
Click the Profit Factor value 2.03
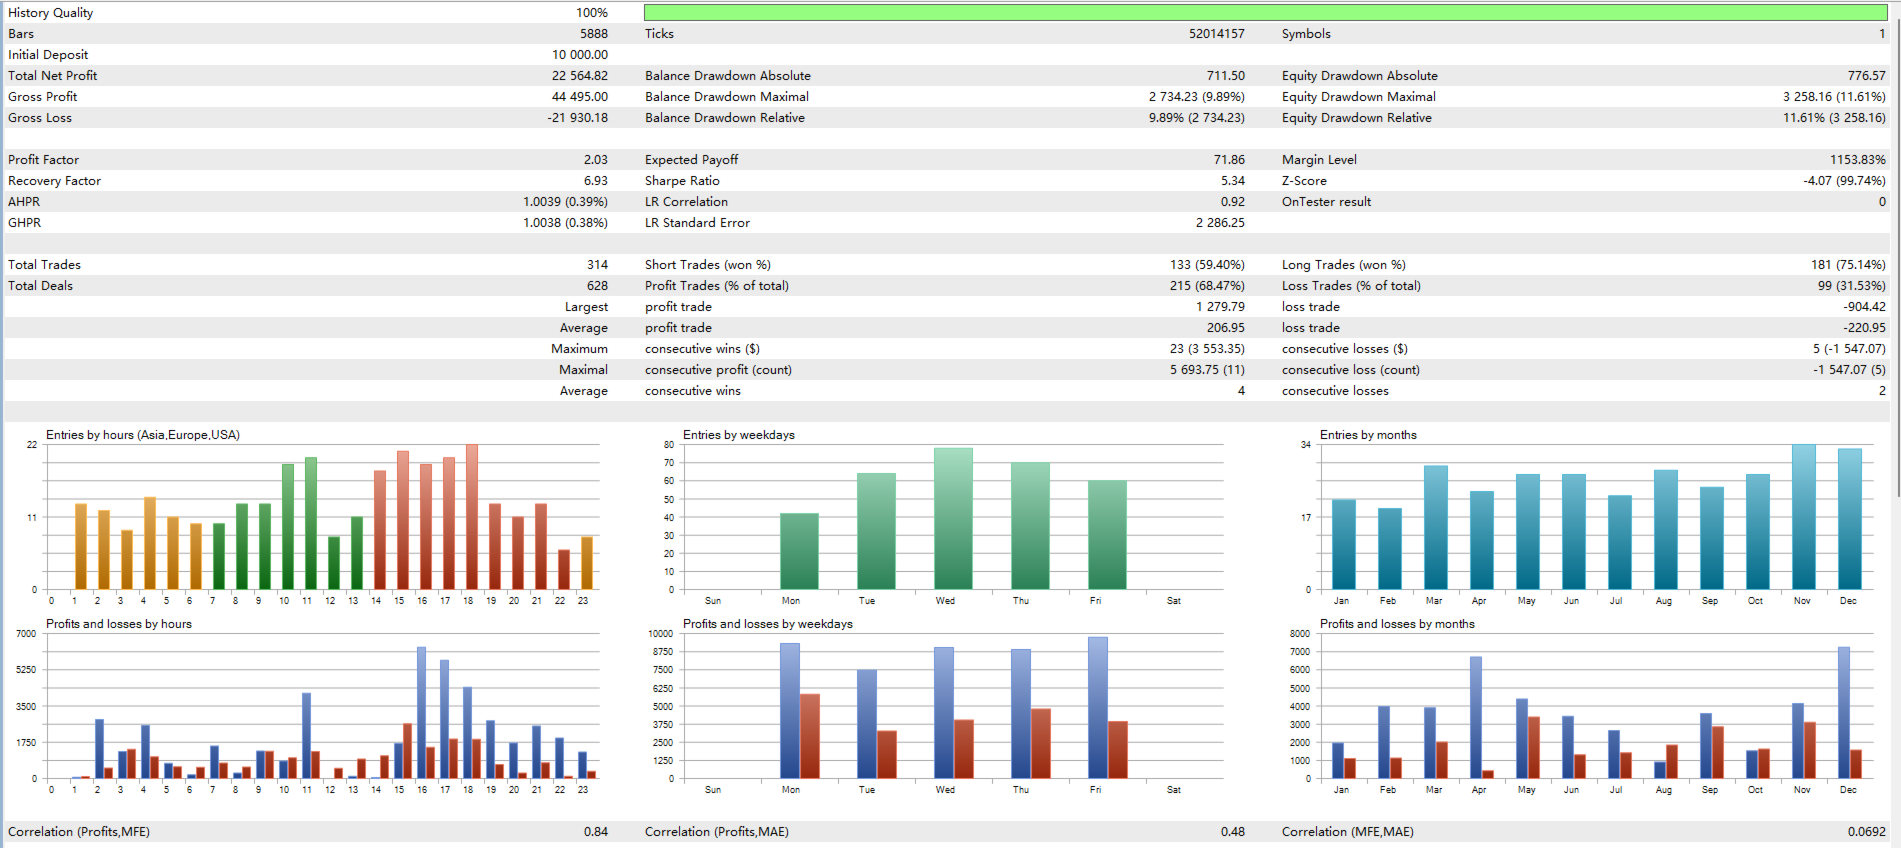pos(595,160)
